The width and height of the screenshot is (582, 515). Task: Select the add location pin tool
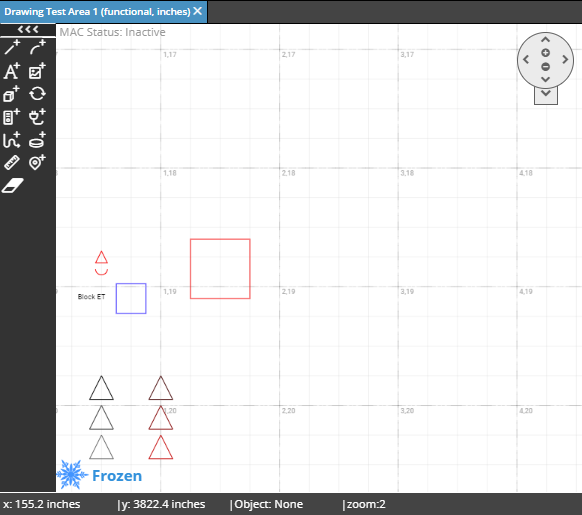point(37,163)
